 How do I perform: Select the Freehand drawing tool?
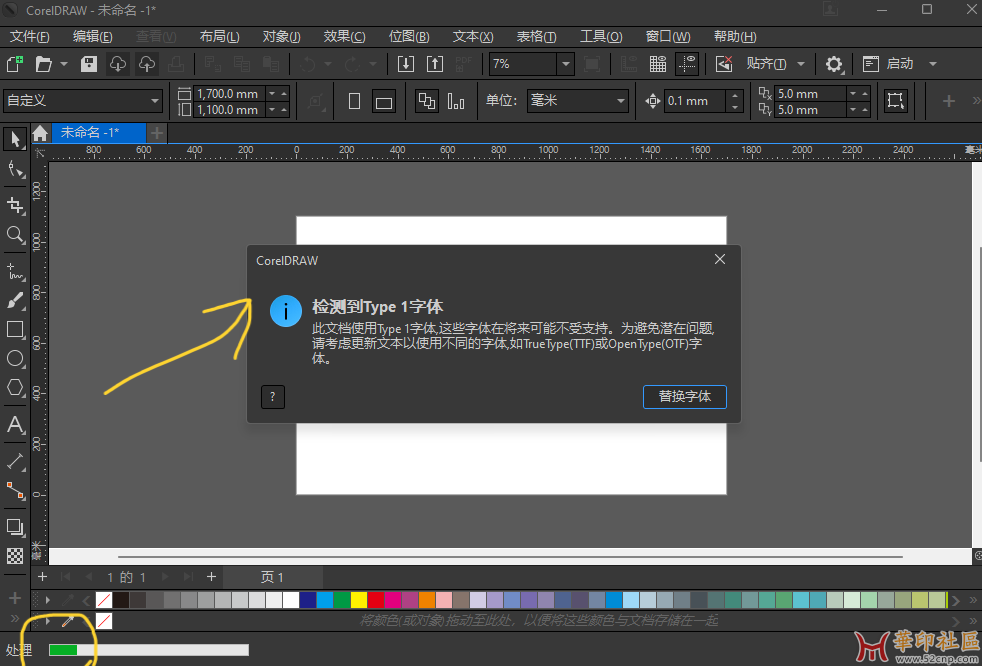15,271
